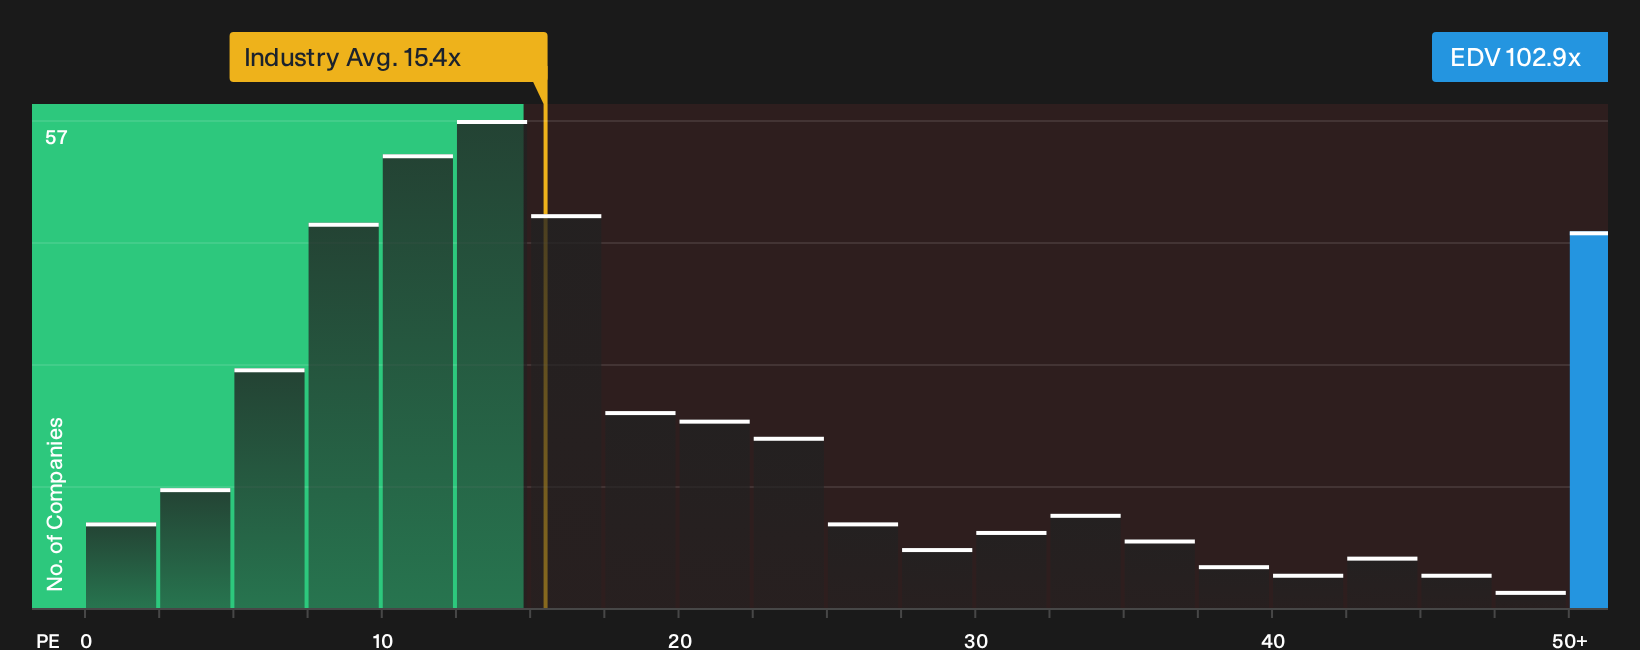Screen dimensions: 1640x650
Task: Select the histogram bar for PE 0 to 2.5
Action: [121, 566]
